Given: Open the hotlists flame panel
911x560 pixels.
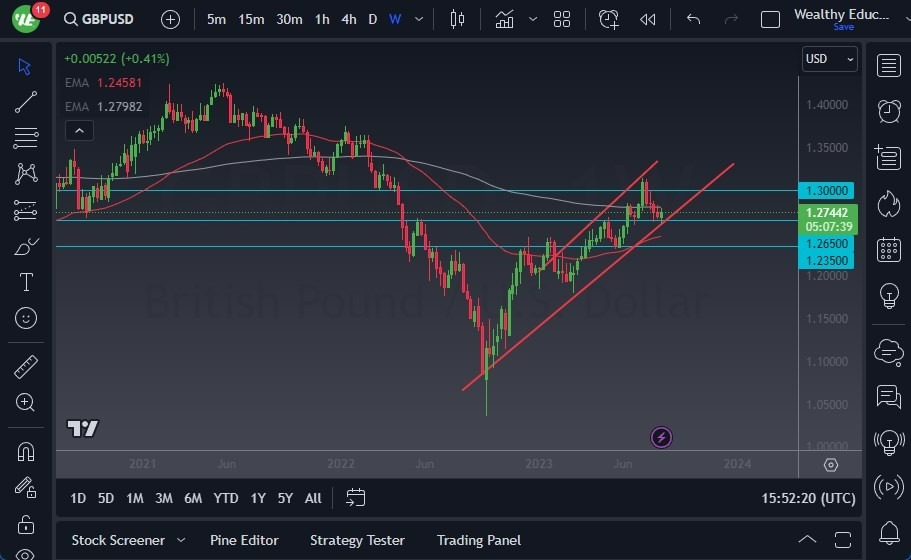Looking at the screenshot, I should click(889, 204).
